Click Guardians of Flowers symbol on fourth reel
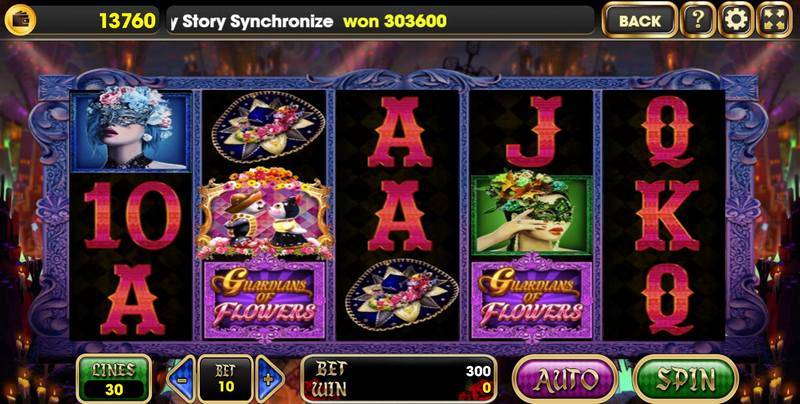The width and height of the screenshot is (800, 404). (x=532, y=299)
